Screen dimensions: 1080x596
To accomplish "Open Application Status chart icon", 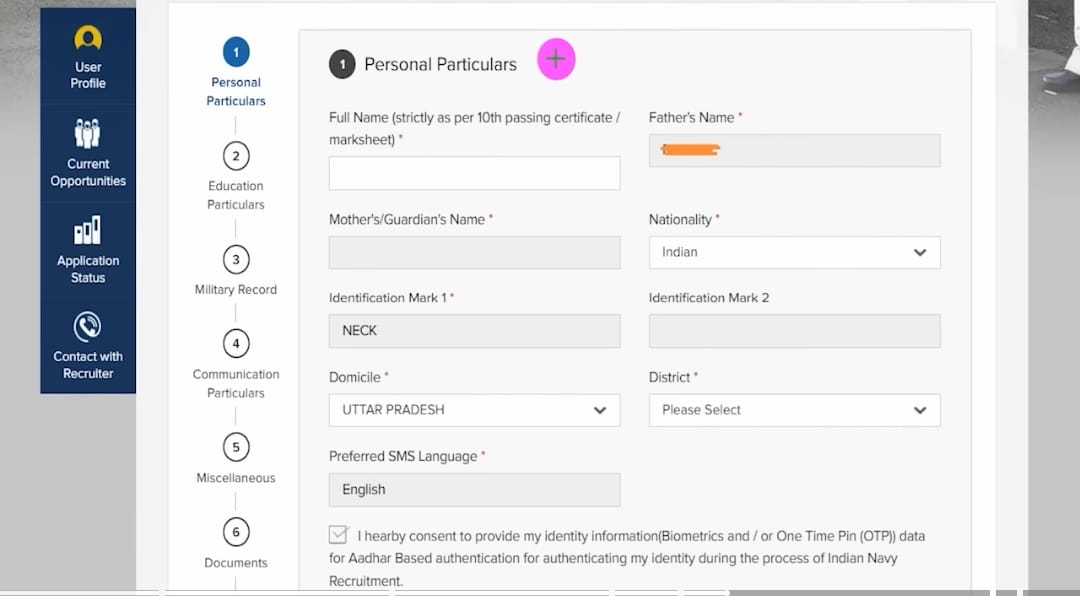I will point(88,231).
